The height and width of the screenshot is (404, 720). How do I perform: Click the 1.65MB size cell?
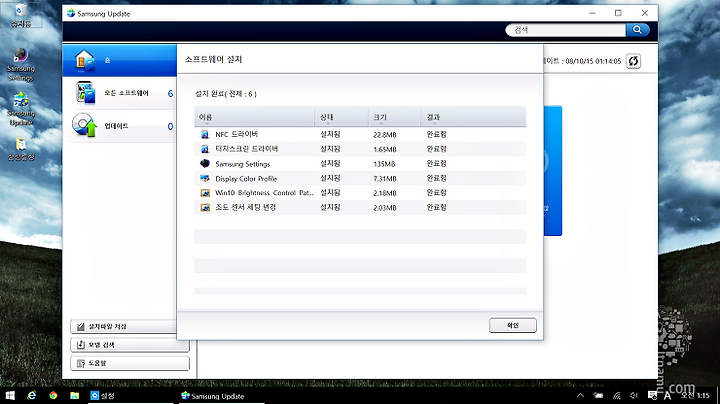pos(385,149)
